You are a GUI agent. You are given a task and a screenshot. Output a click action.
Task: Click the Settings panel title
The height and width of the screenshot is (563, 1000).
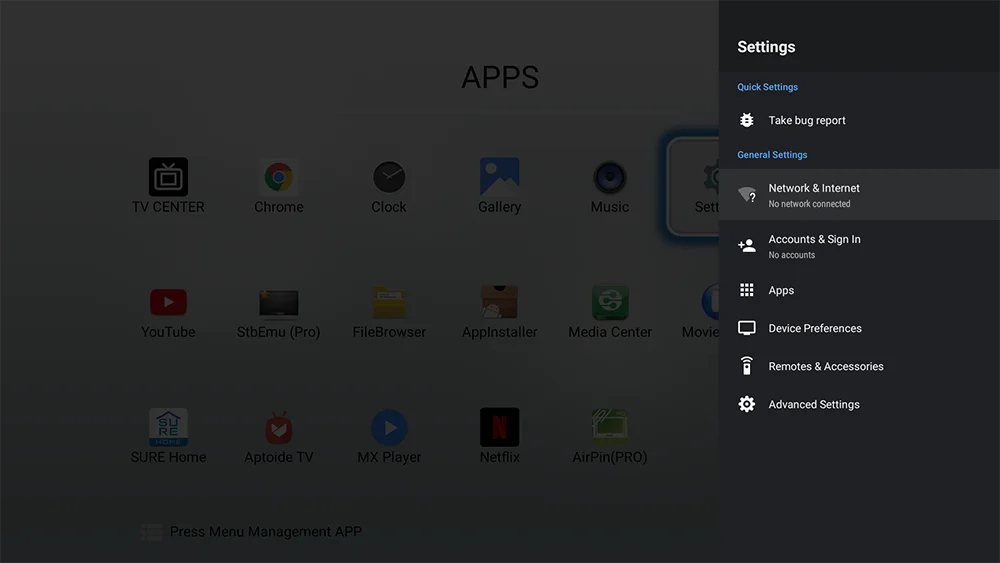[x=766, y=47]
